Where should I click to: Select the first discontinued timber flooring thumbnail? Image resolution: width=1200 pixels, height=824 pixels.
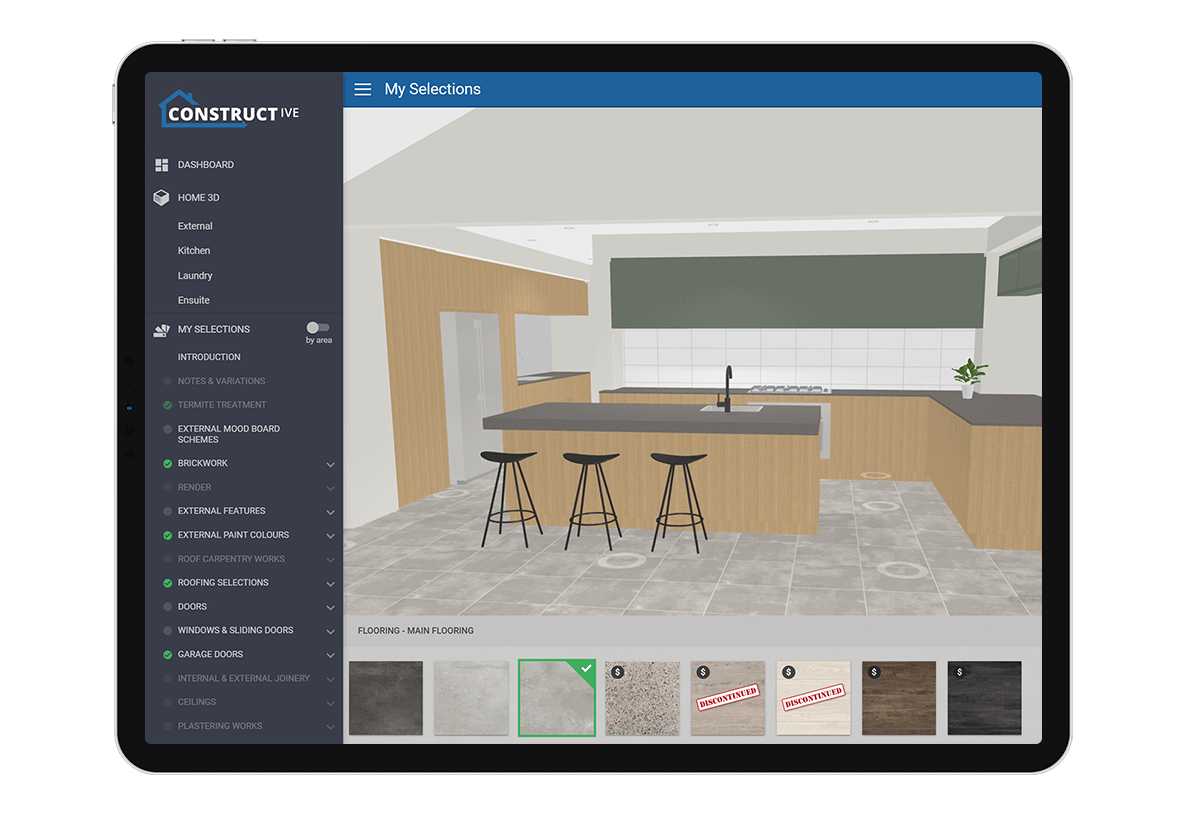(728, 698)
